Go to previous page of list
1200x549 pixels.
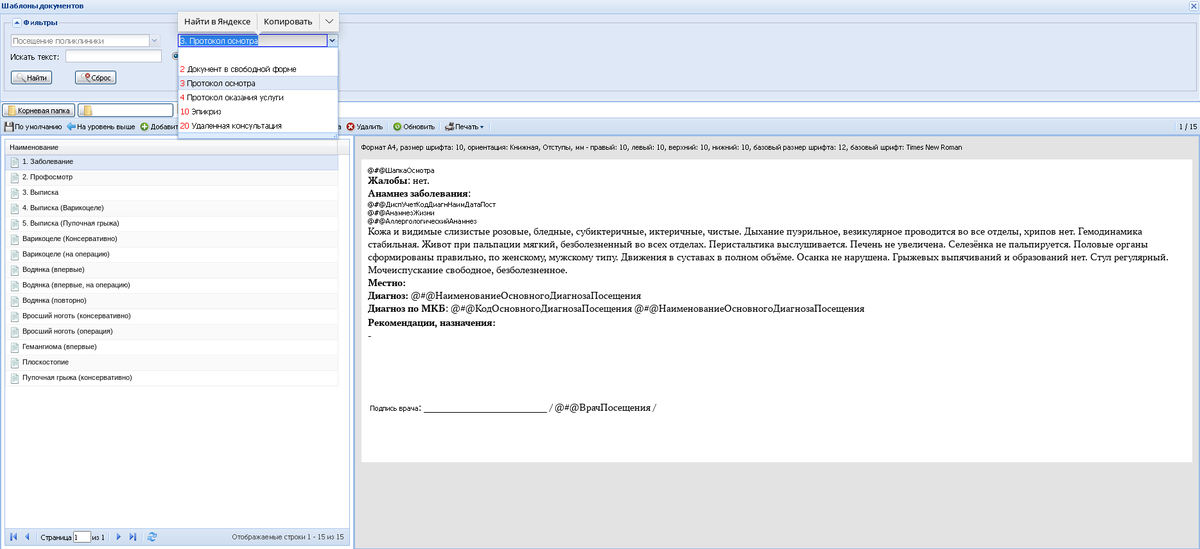coord(27,537)
